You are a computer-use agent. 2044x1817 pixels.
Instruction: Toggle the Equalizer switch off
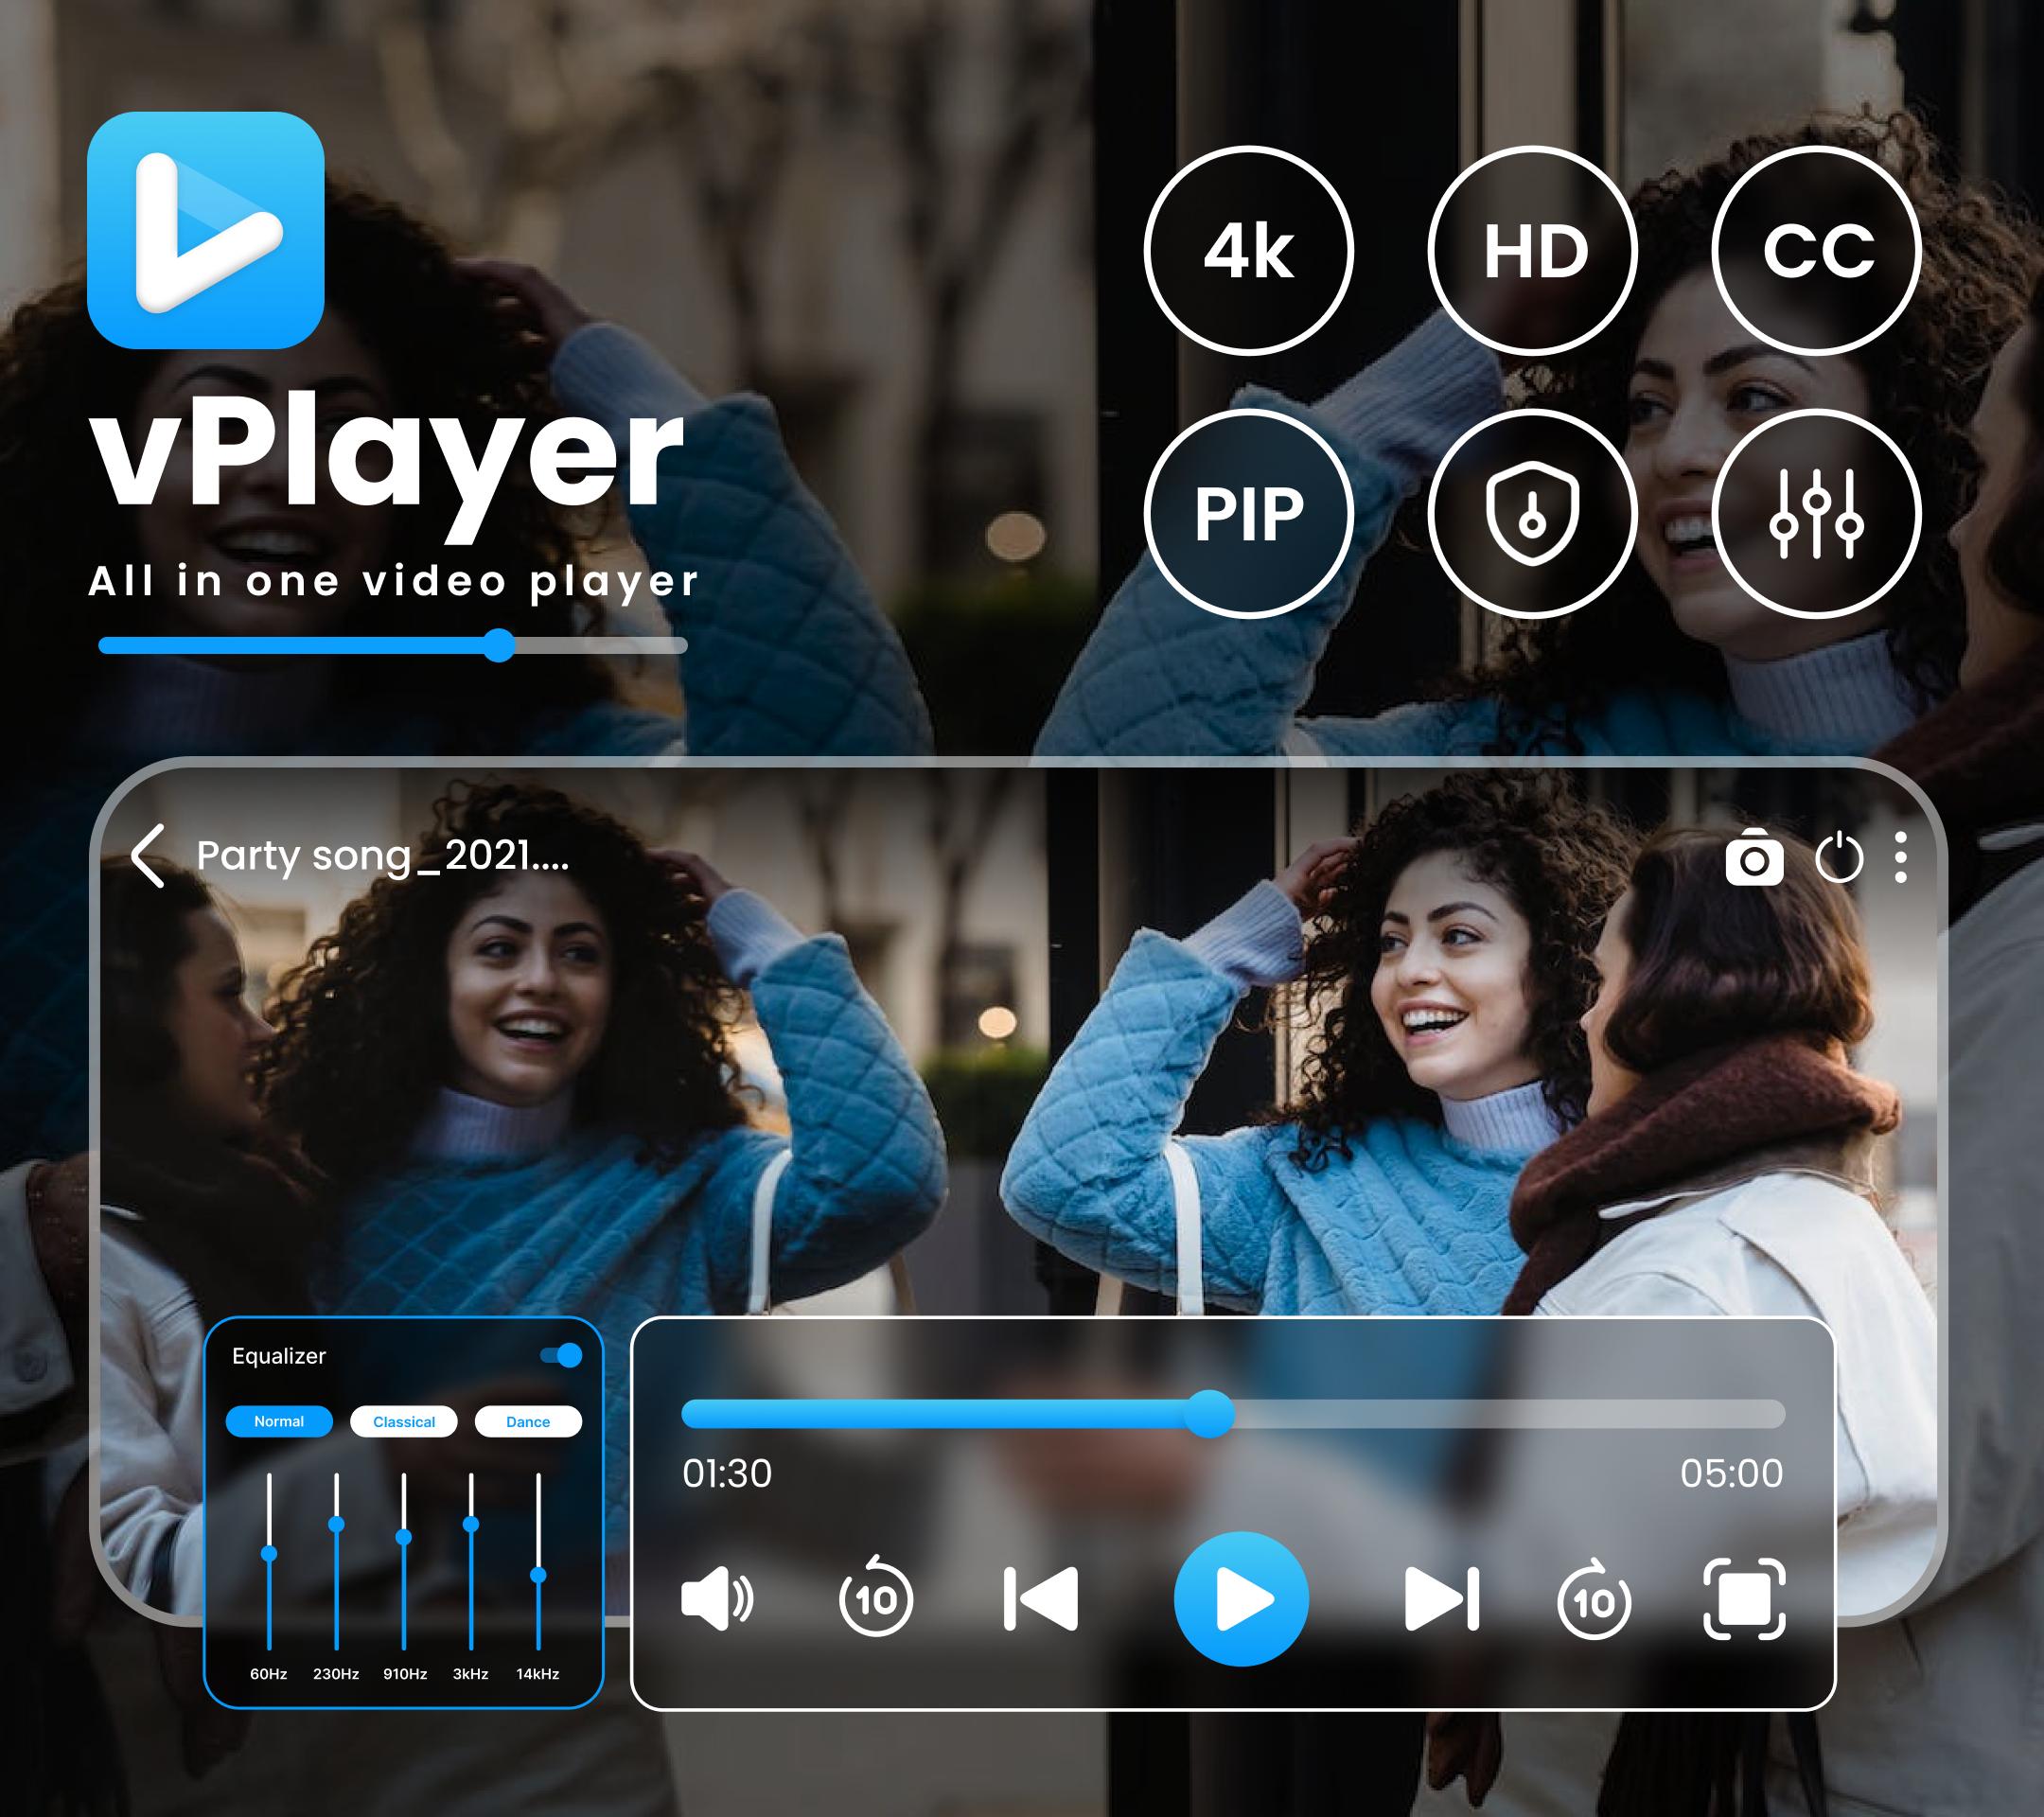(561, 1355)
